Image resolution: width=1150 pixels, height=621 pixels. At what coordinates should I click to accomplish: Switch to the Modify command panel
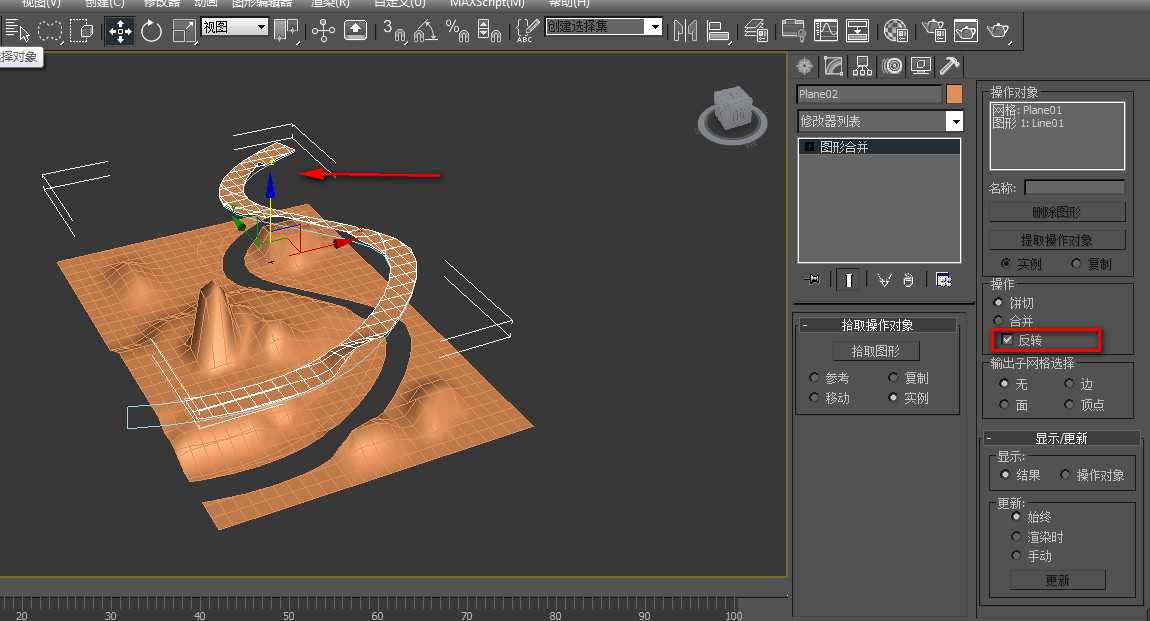833,66
